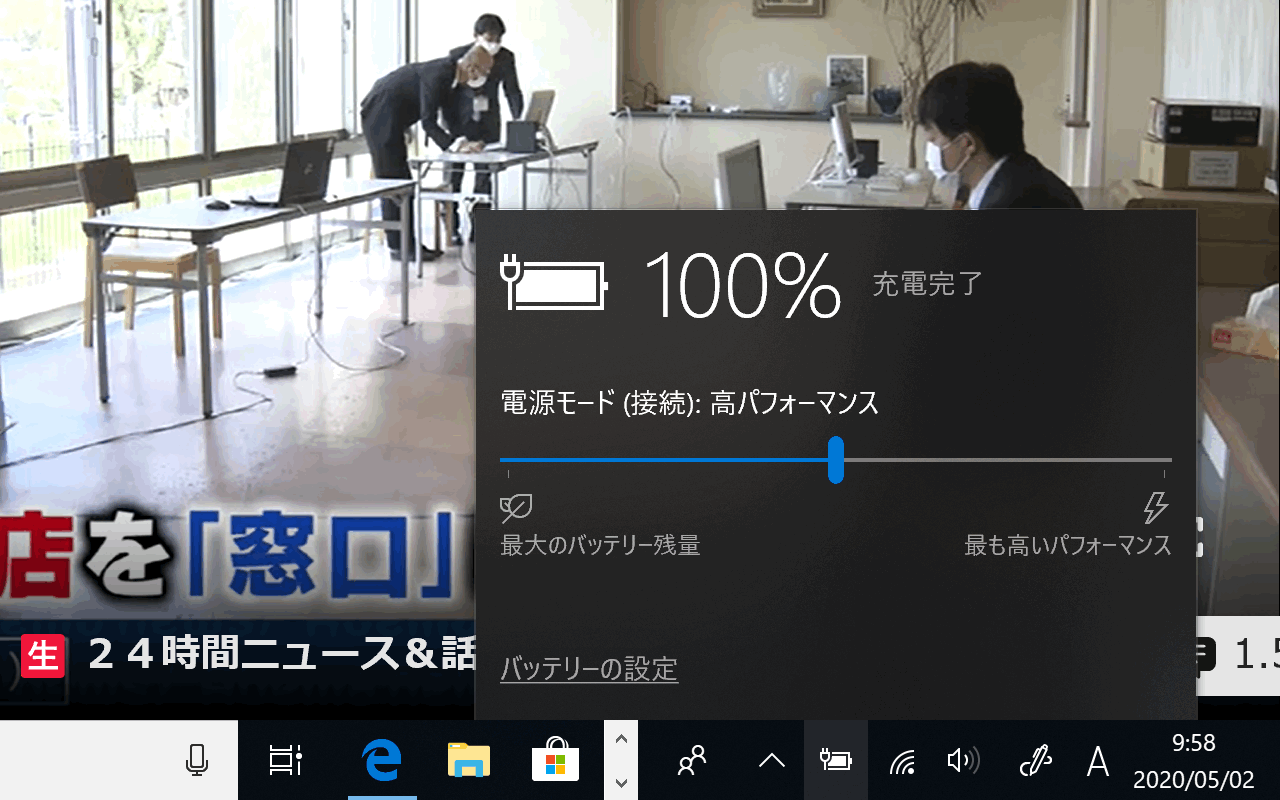The height and width of the screenshot is (800, 1280).
Task: Click the power mode slider handle
Action: click(836, 460)
